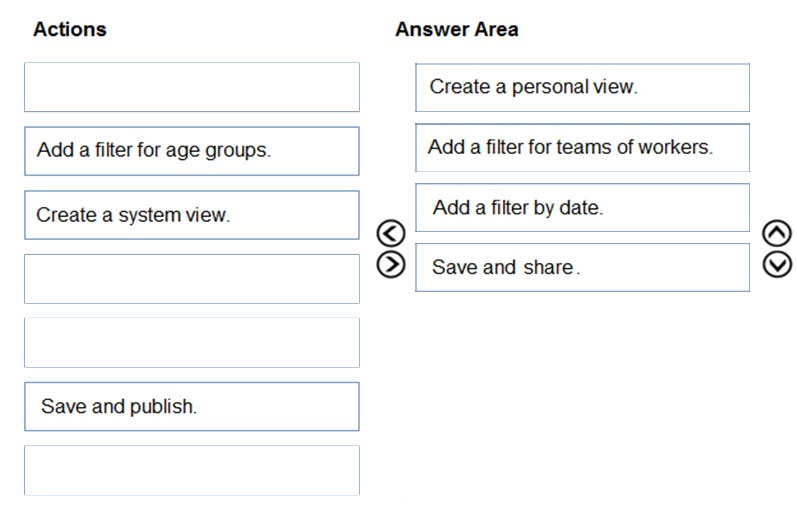Select 'Create a personal view' in Answer Area
The image size is (797, 524).
tap(583, 87)
